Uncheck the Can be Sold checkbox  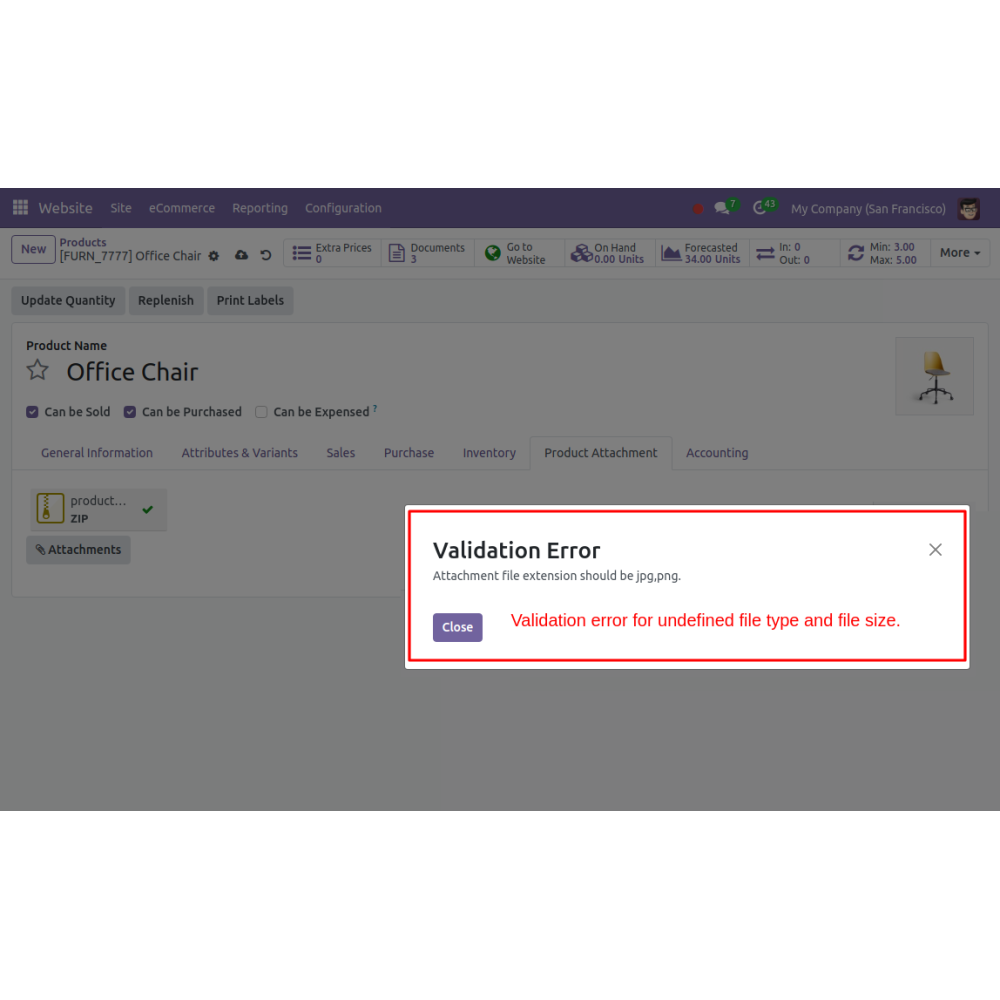click(32, 412)
